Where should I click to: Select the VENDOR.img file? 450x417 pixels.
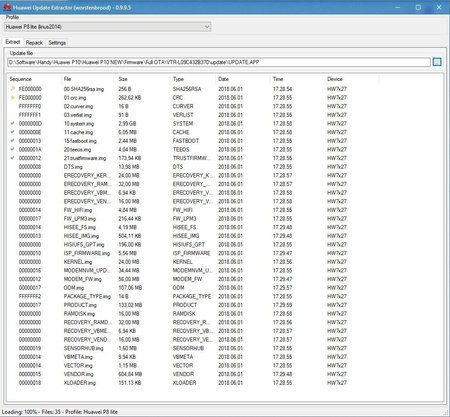tap(78, 375)
